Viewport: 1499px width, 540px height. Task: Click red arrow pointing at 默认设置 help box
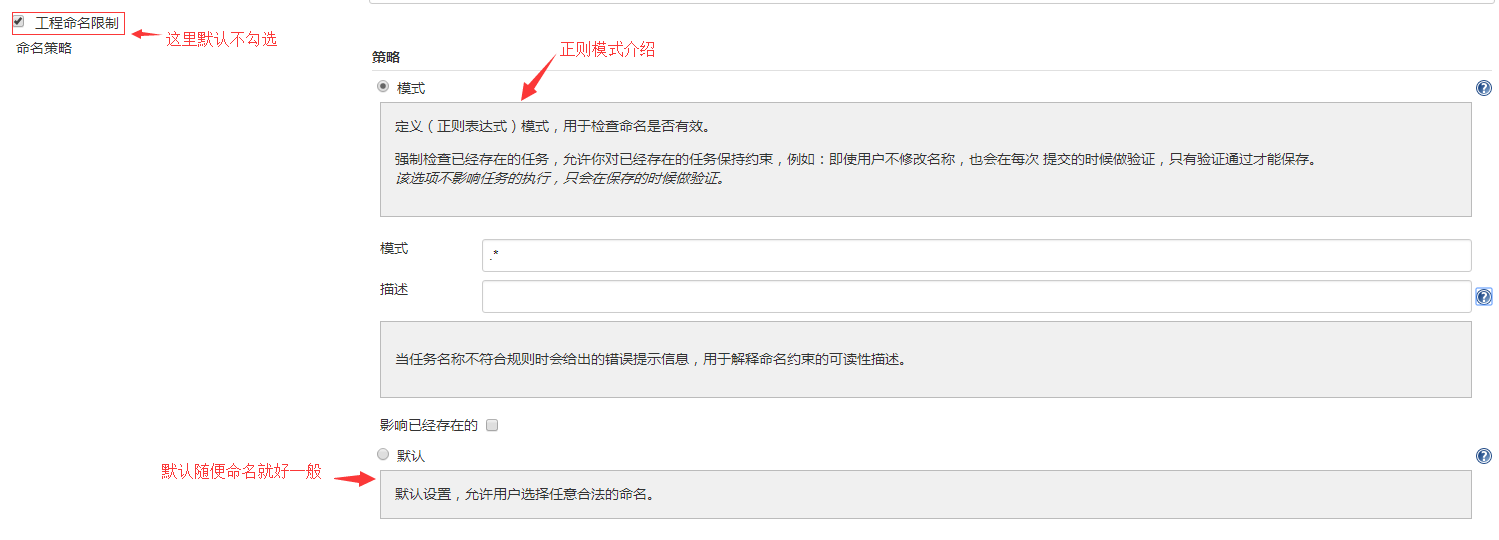(352, 479)
